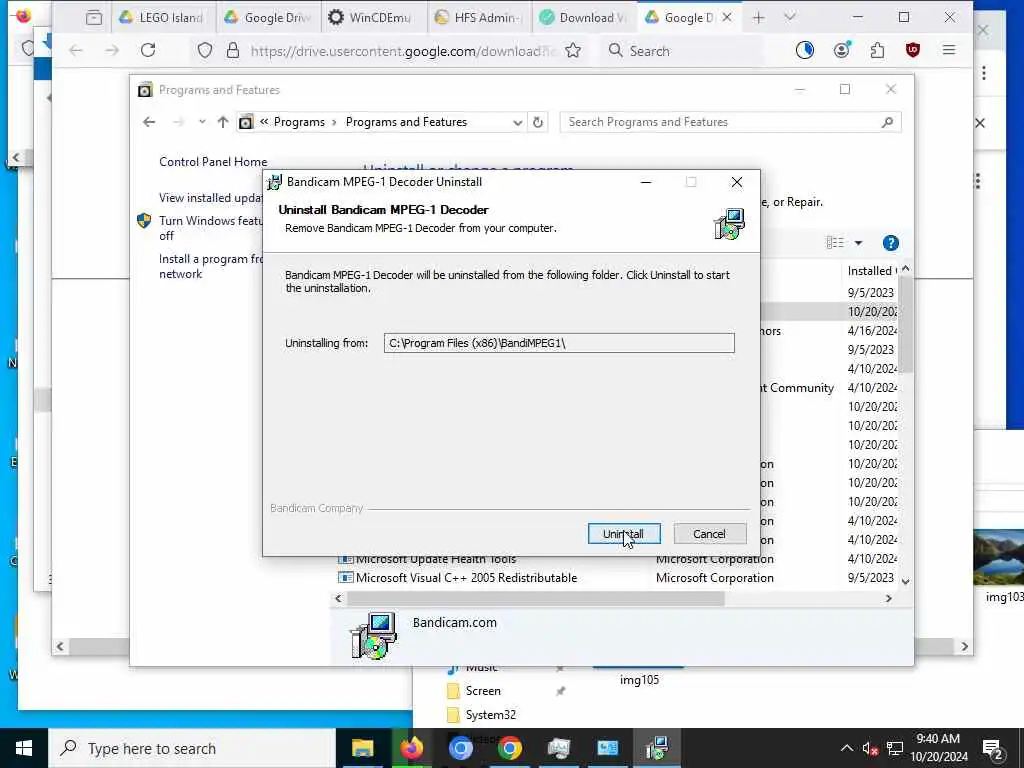Open uBlock Origin extension icon

pos(912,50)
